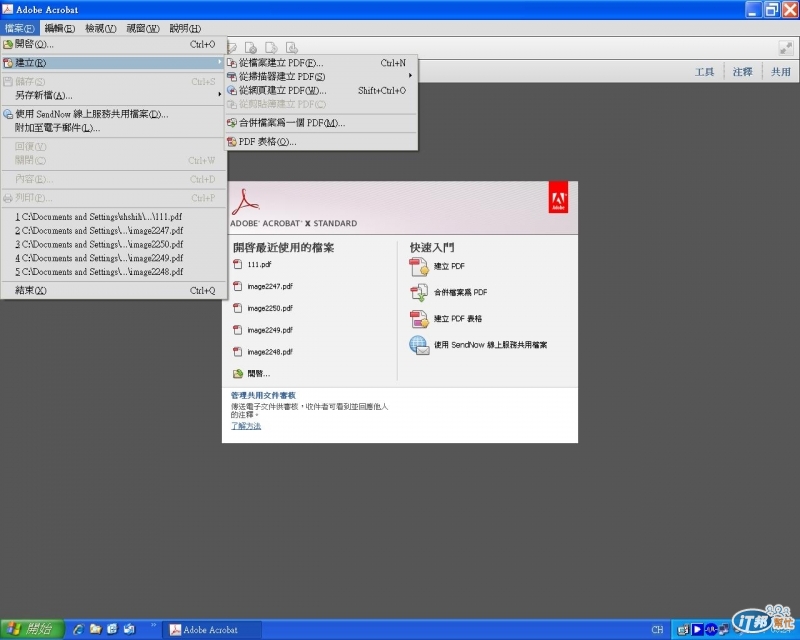The height and width of the screenshot is (640, 800).
Task: Click the CH language indicator on taskbar
Action: (x=657, y=630)
